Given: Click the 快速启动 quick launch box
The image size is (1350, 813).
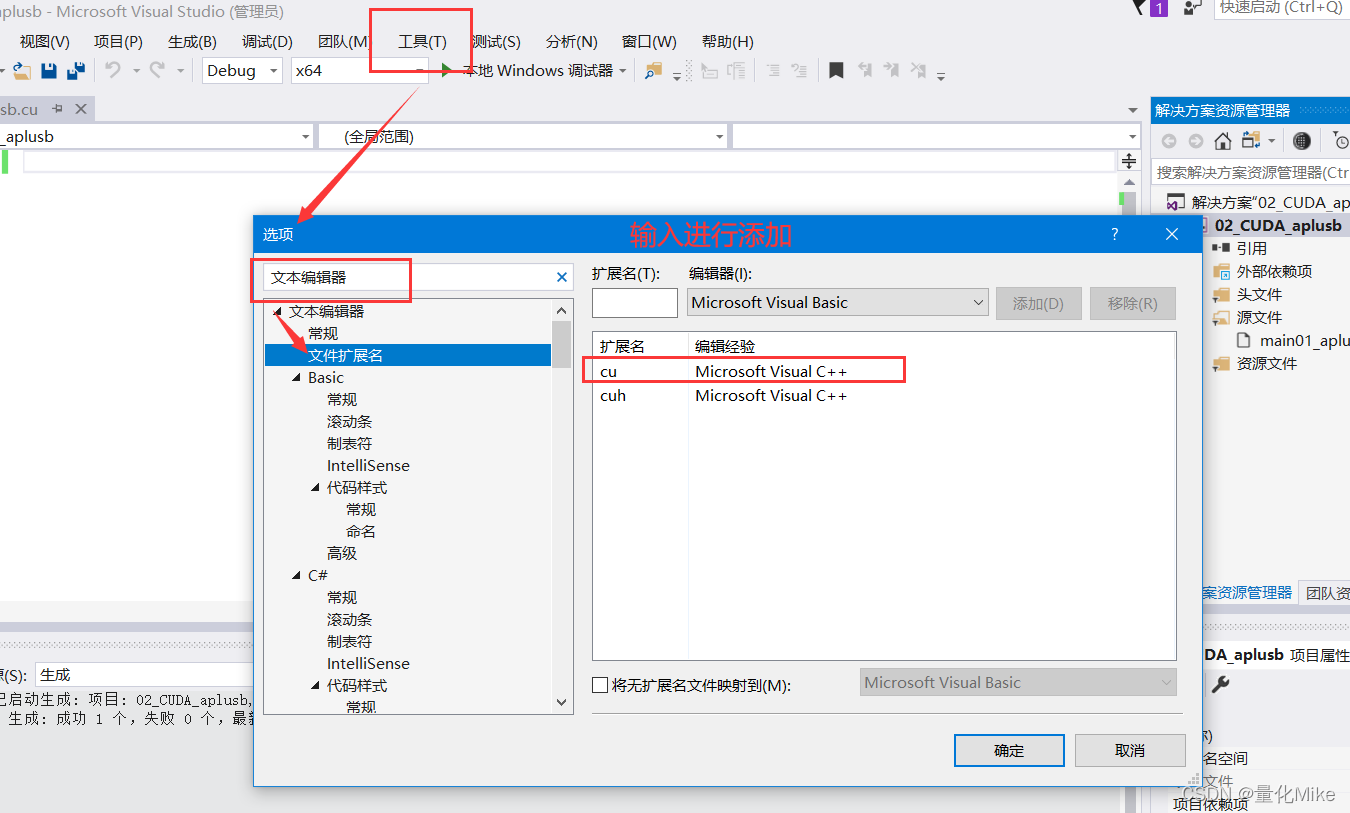Looking at the screenshot, I should 1281,8.
